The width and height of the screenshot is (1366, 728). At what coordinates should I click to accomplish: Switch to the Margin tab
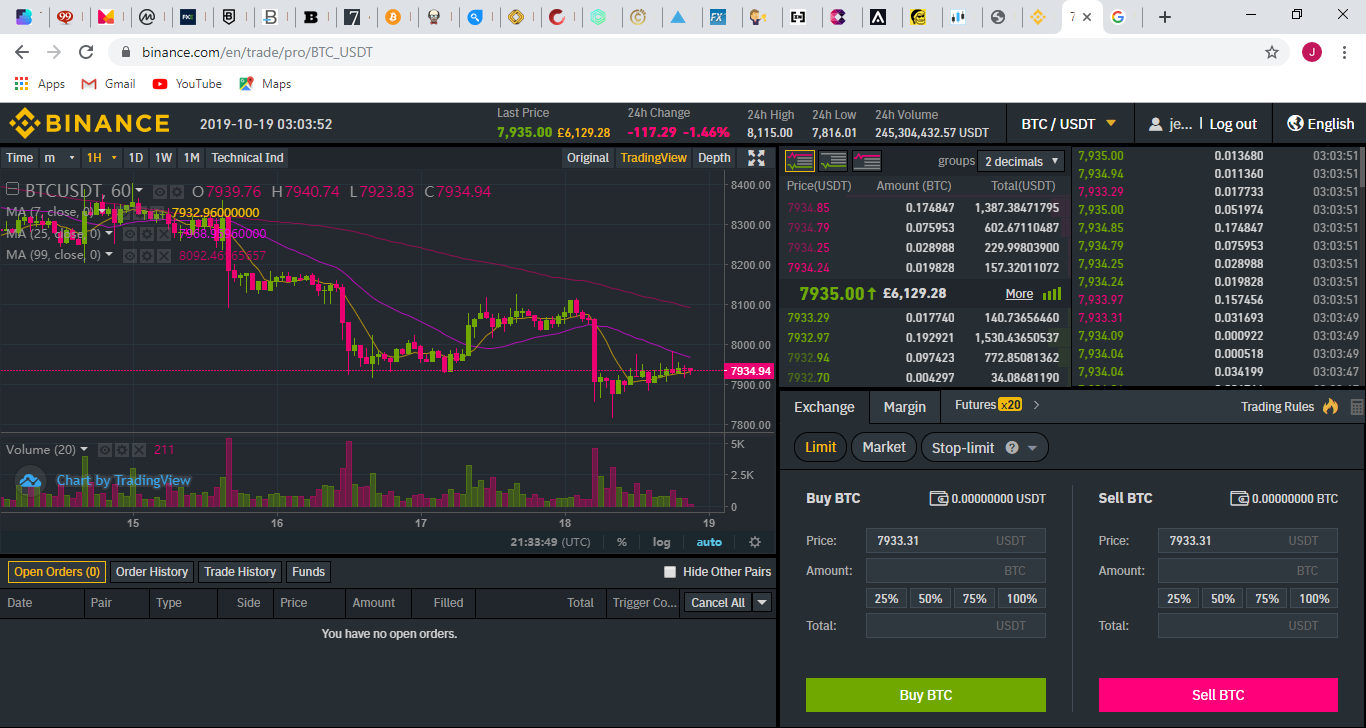pos(905,407)
